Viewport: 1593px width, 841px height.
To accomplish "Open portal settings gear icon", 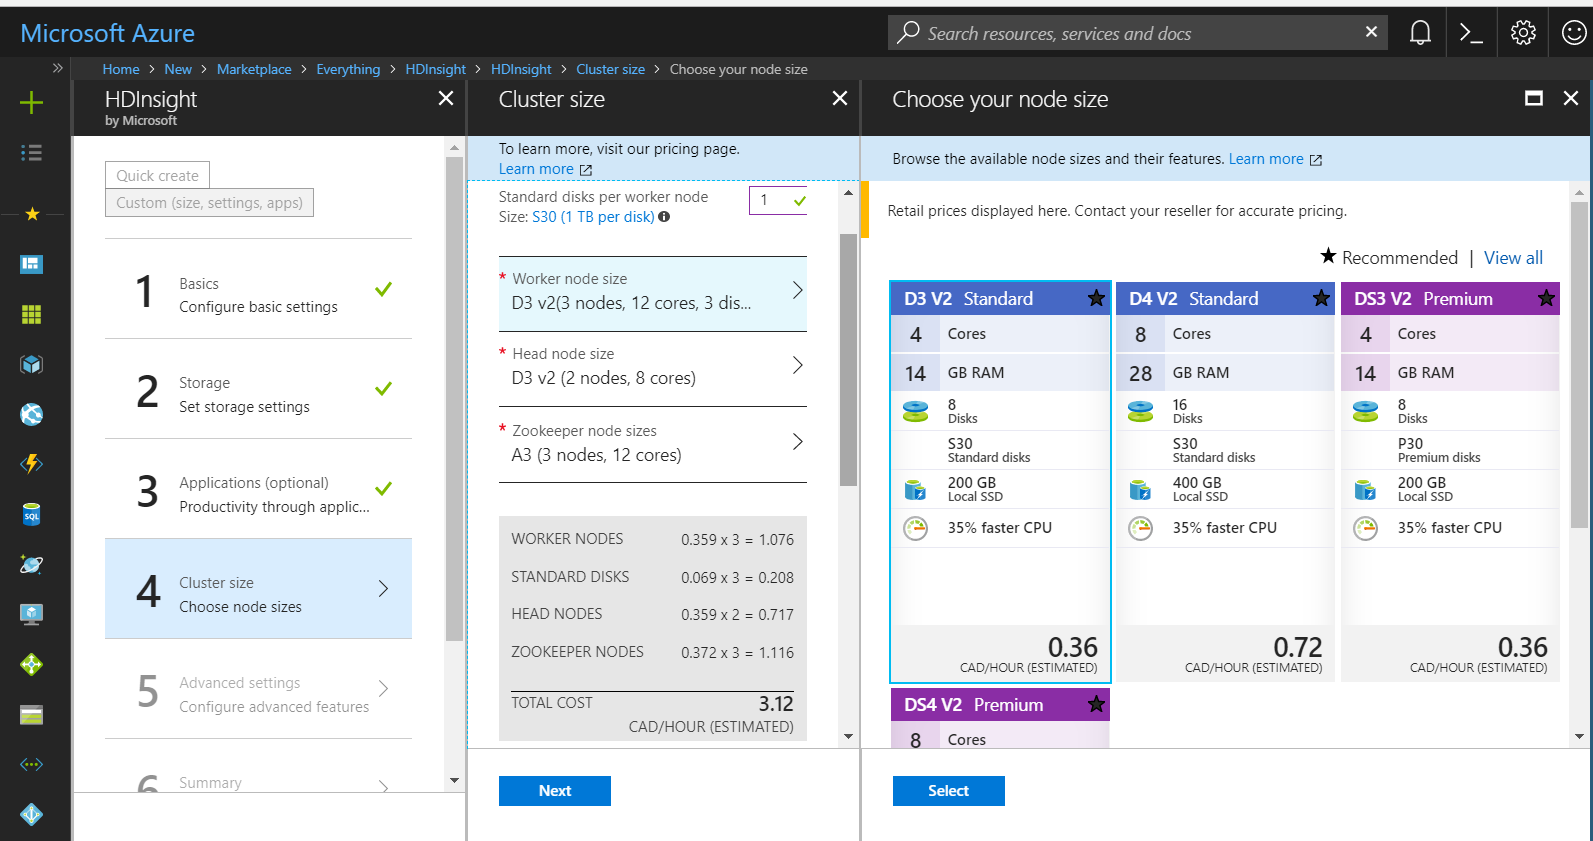I will [x=1523, y=33].
